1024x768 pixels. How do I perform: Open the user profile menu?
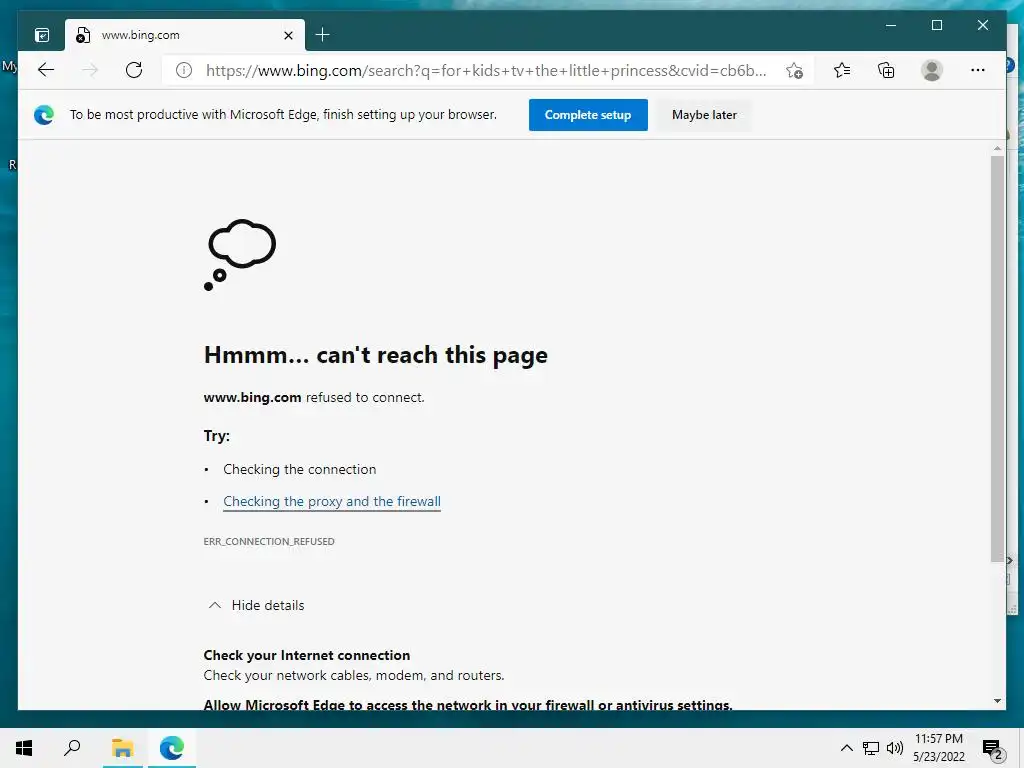click(931, 70)
